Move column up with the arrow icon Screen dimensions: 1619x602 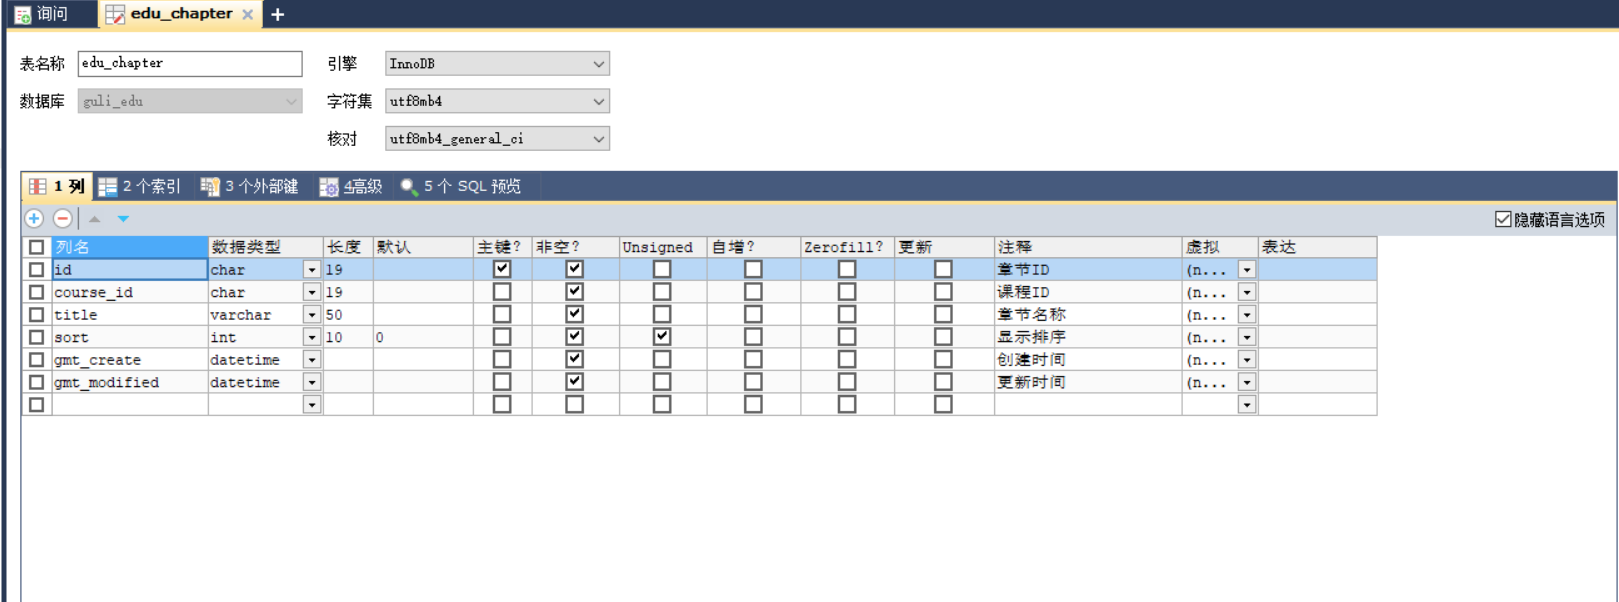(95, 219)
